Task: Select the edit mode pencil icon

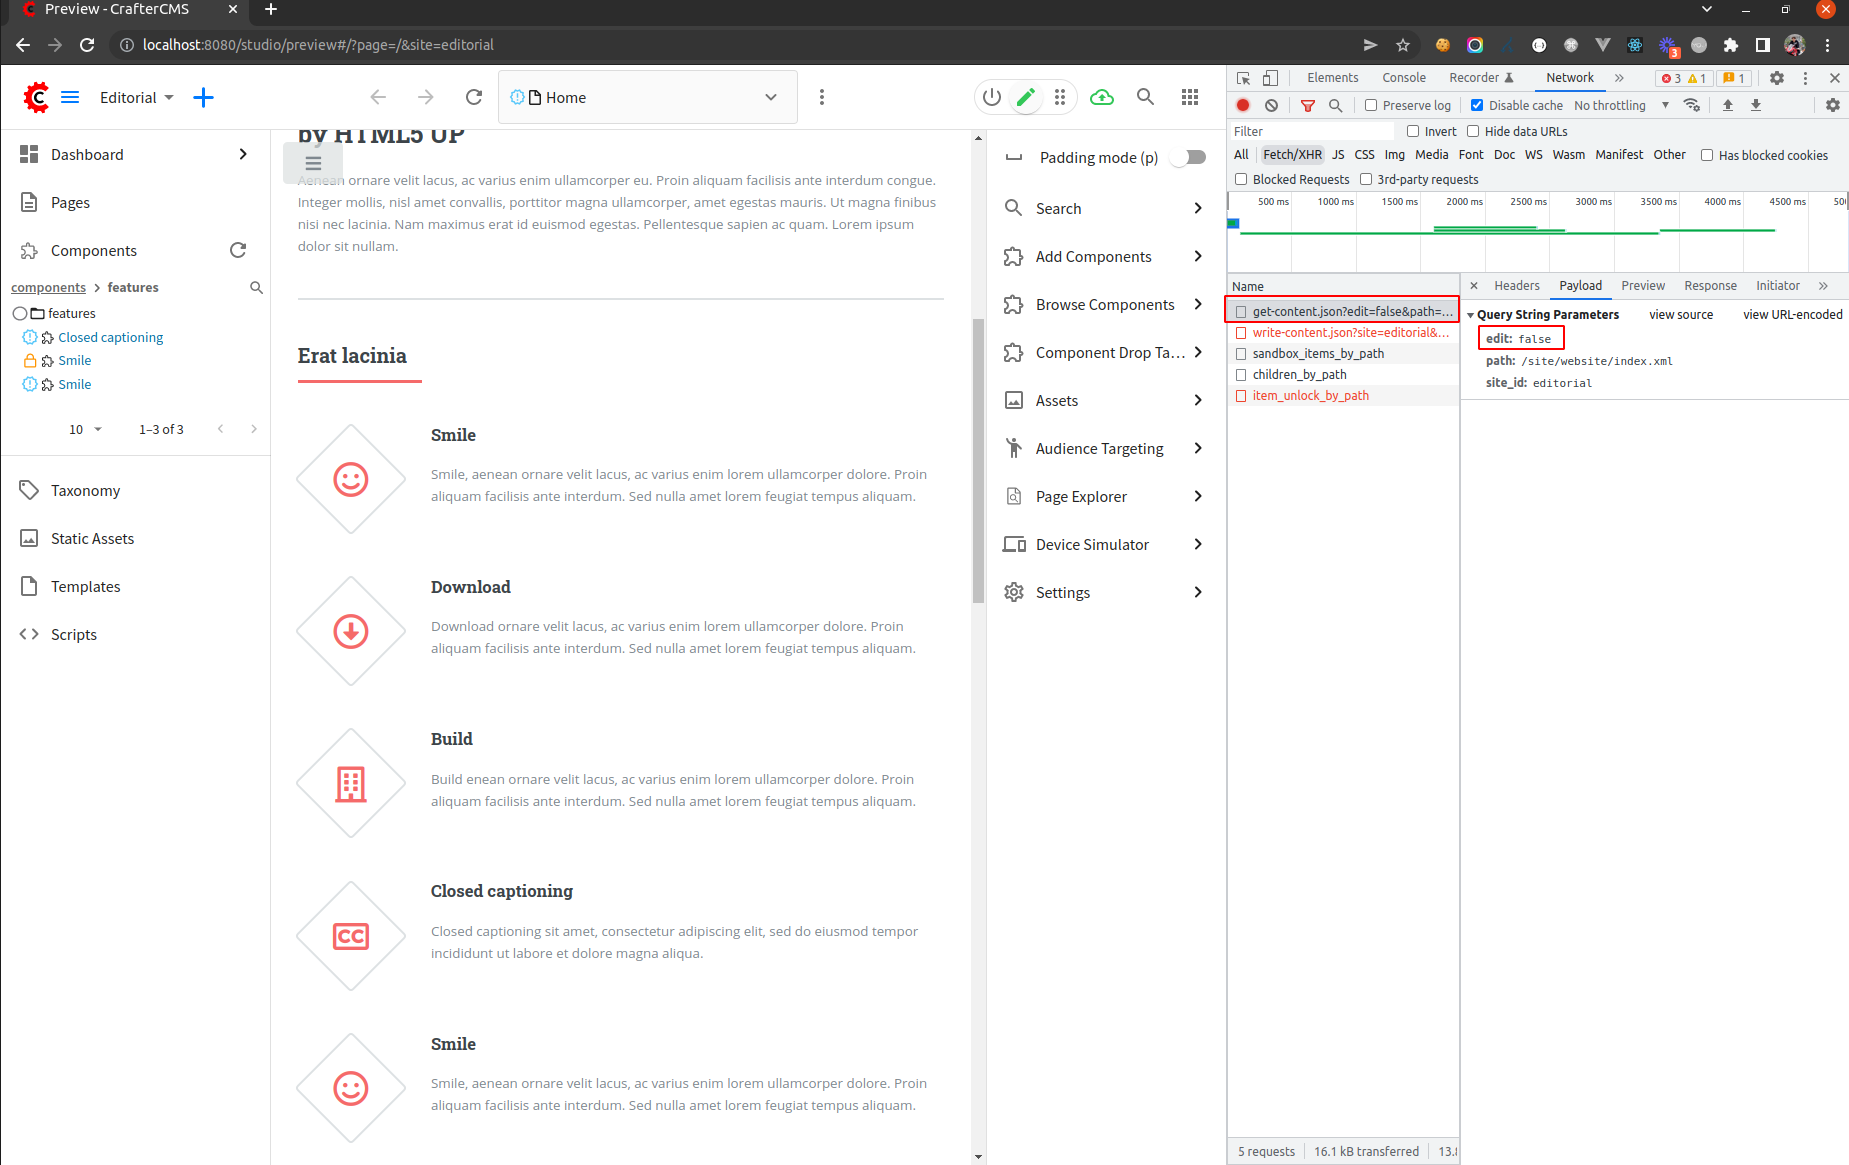Action: (x=1026, y=97)
